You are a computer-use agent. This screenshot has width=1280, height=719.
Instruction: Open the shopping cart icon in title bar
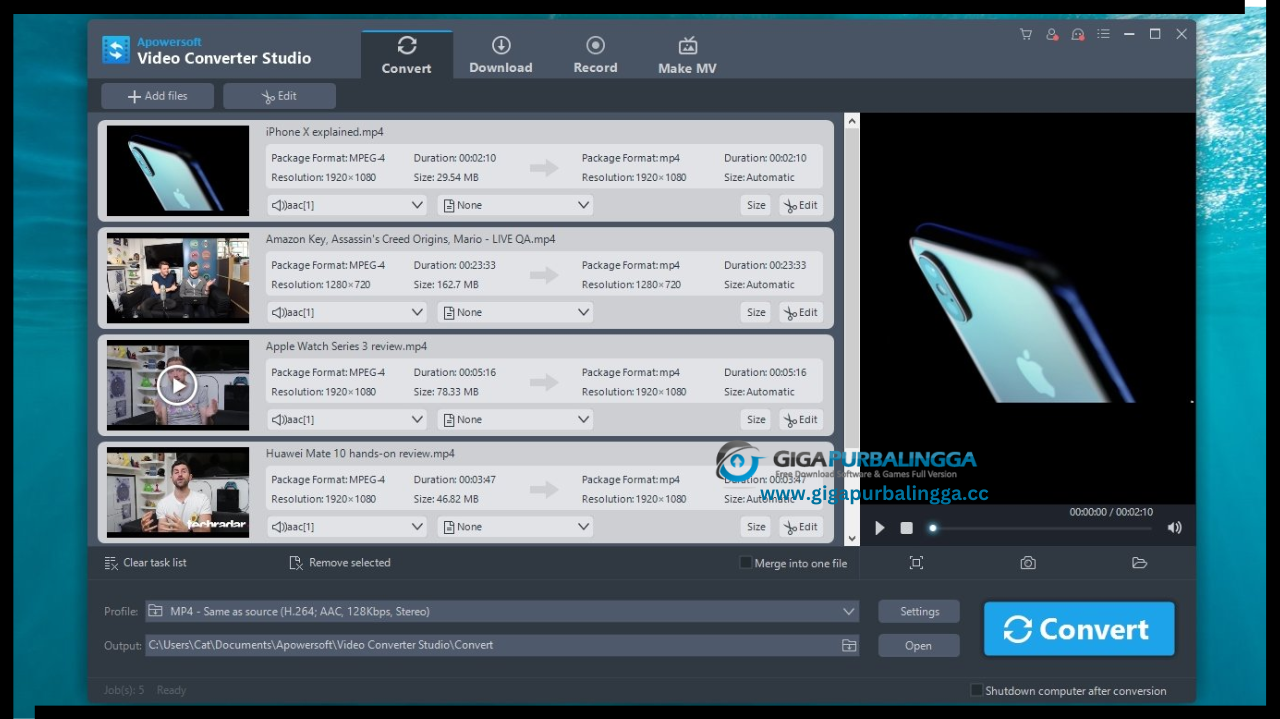[1026, 34]
